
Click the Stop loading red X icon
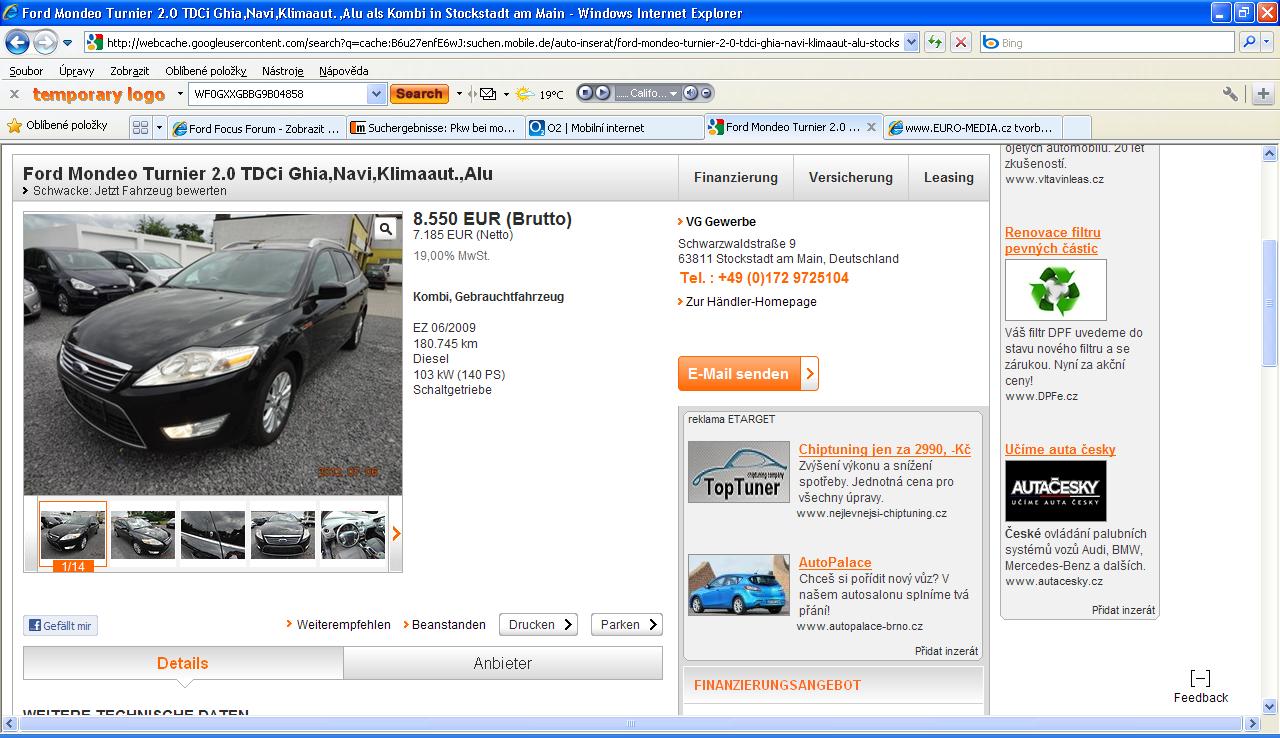point(960,42)
